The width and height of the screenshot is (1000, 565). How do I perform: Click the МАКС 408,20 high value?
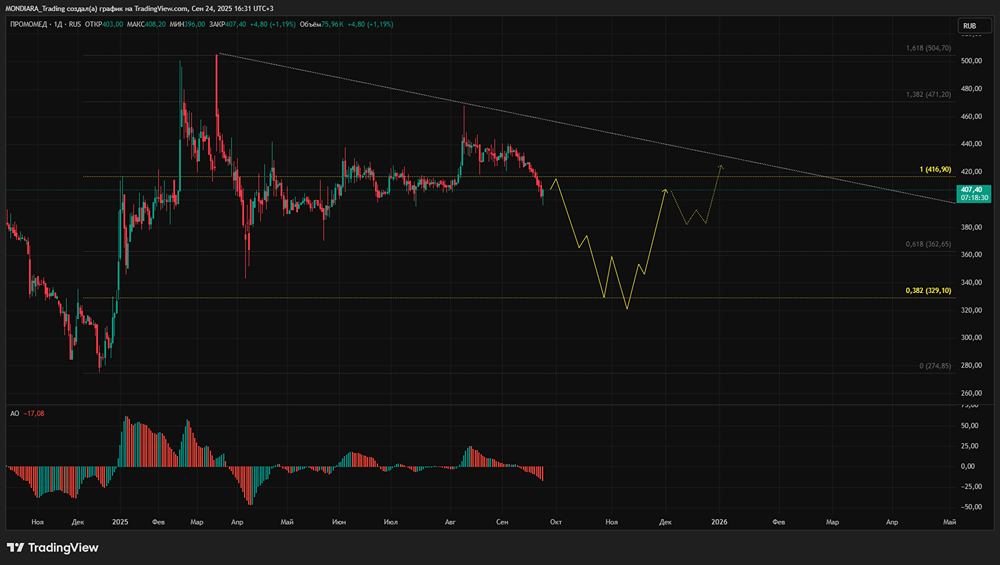pos(146,24)
